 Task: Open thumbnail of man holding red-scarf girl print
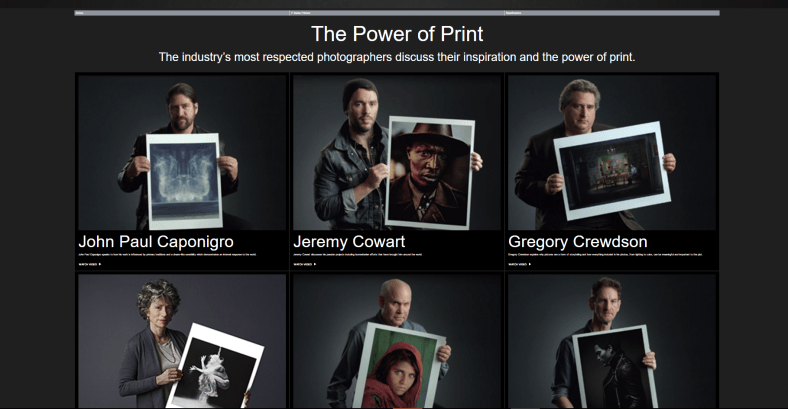[397, 341]
